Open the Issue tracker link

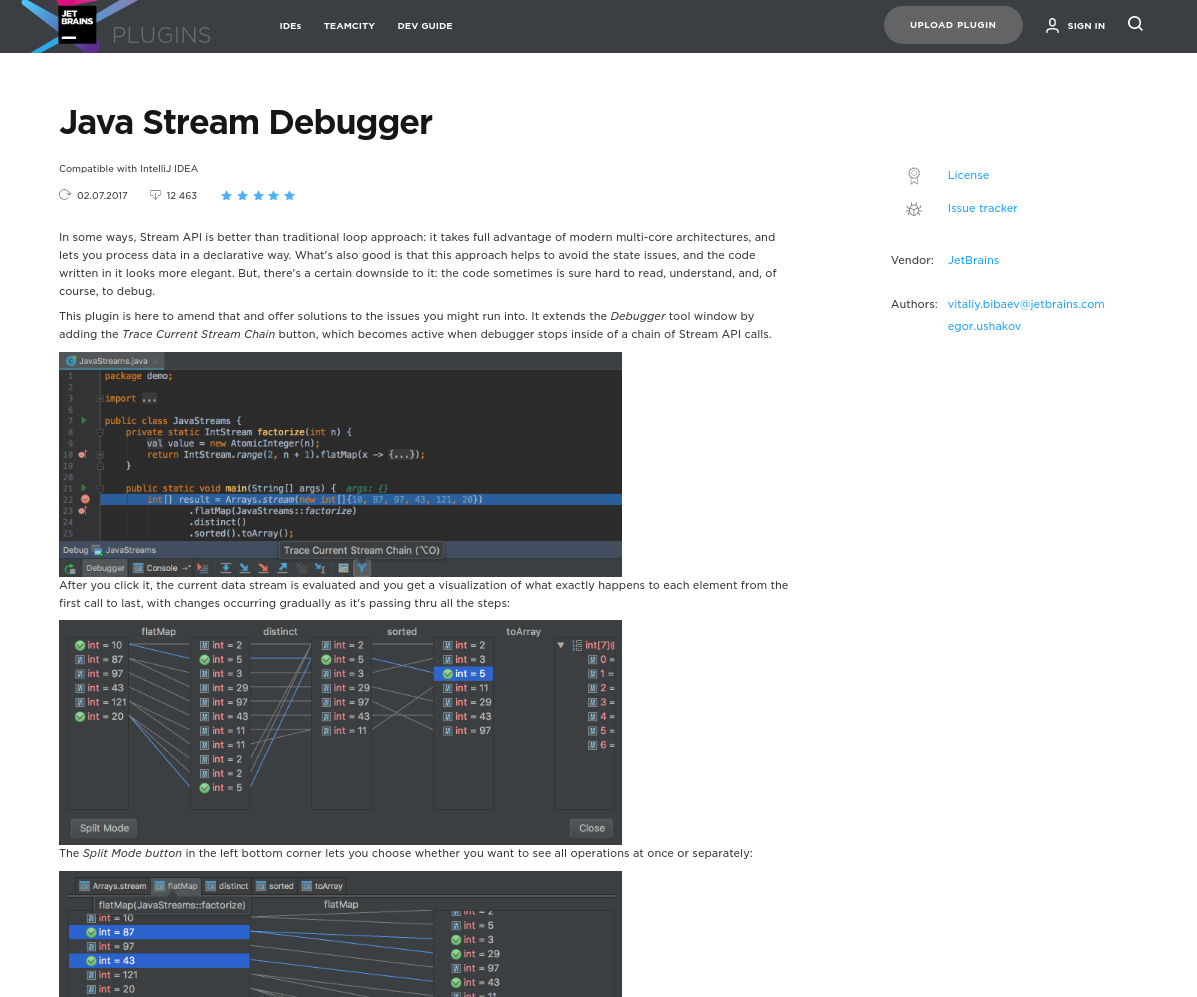pos(982,208)
